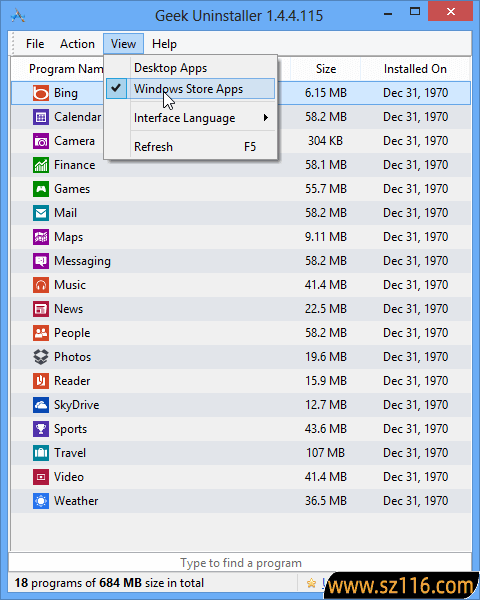Viewport: 480px width, 600px height.
Task: Uncheck the Windows Store Apps view option
Action: (x=190, y=89)
